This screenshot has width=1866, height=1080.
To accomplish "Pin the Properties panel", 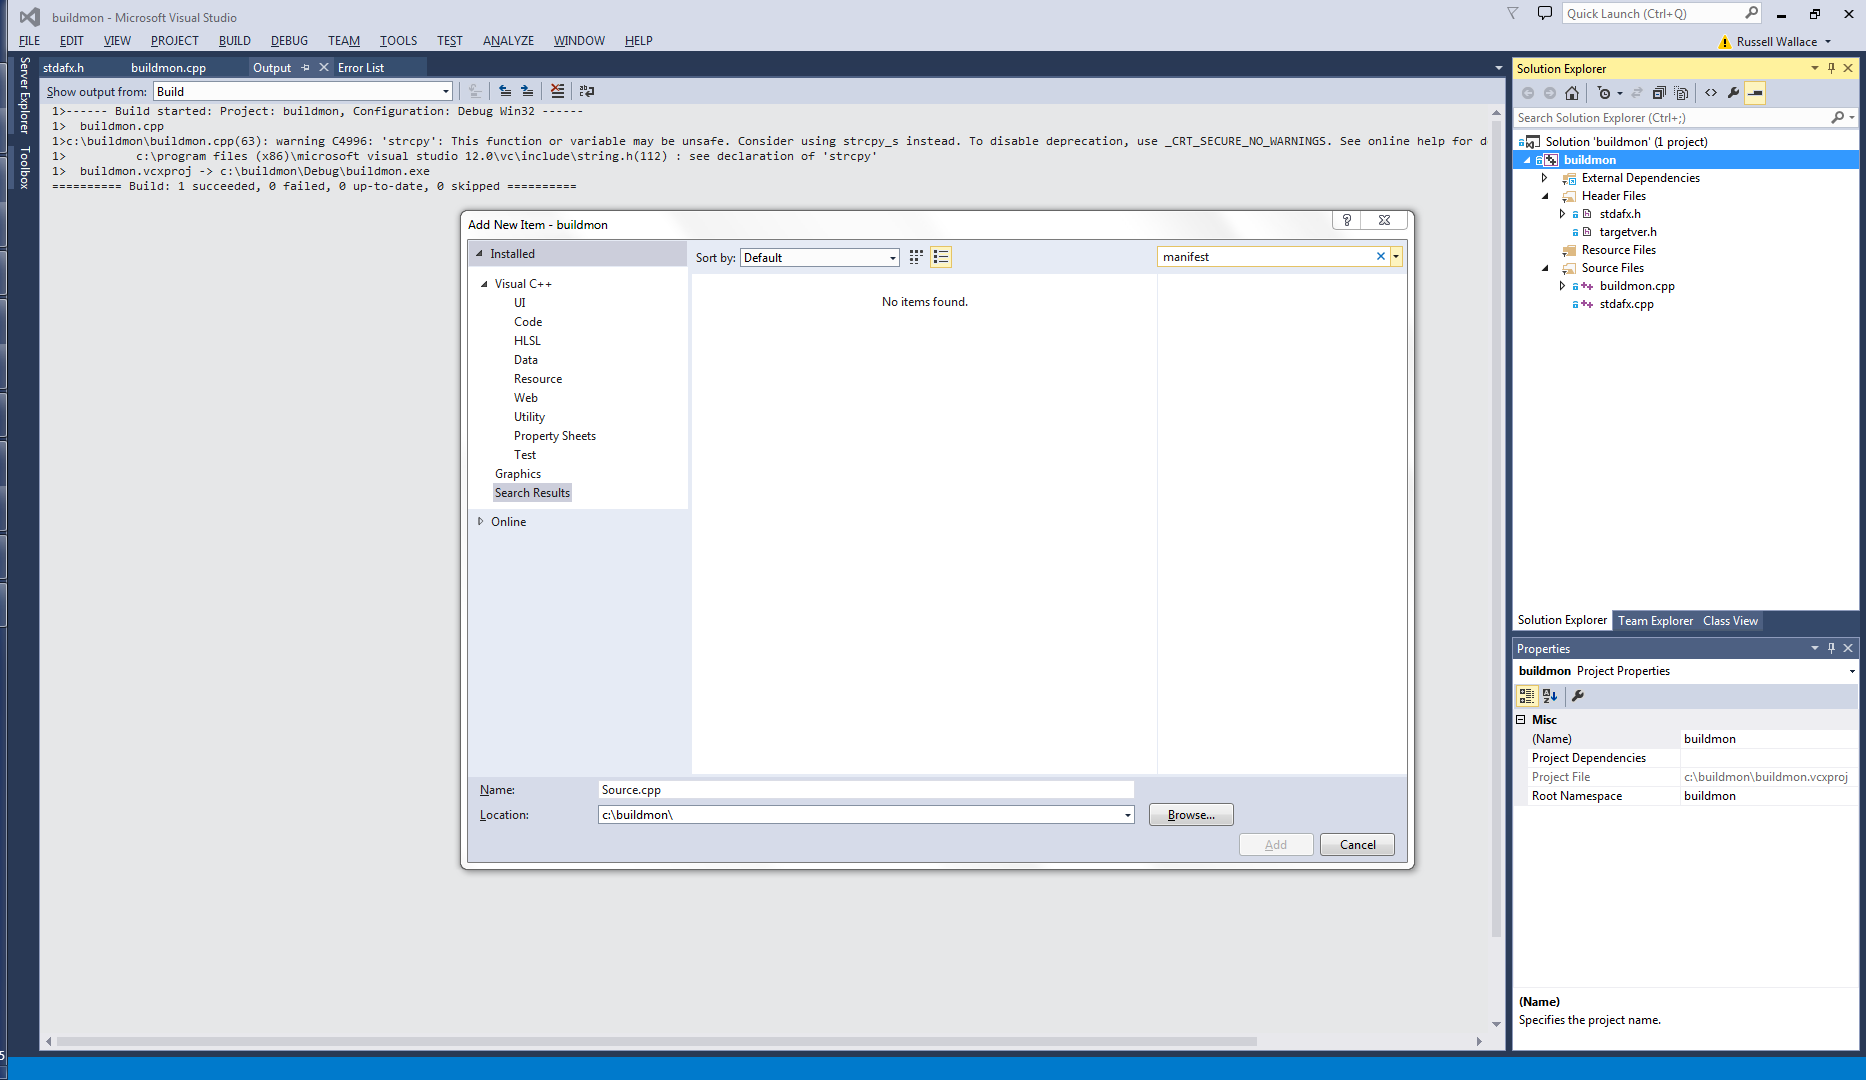I will point(1832,648).
